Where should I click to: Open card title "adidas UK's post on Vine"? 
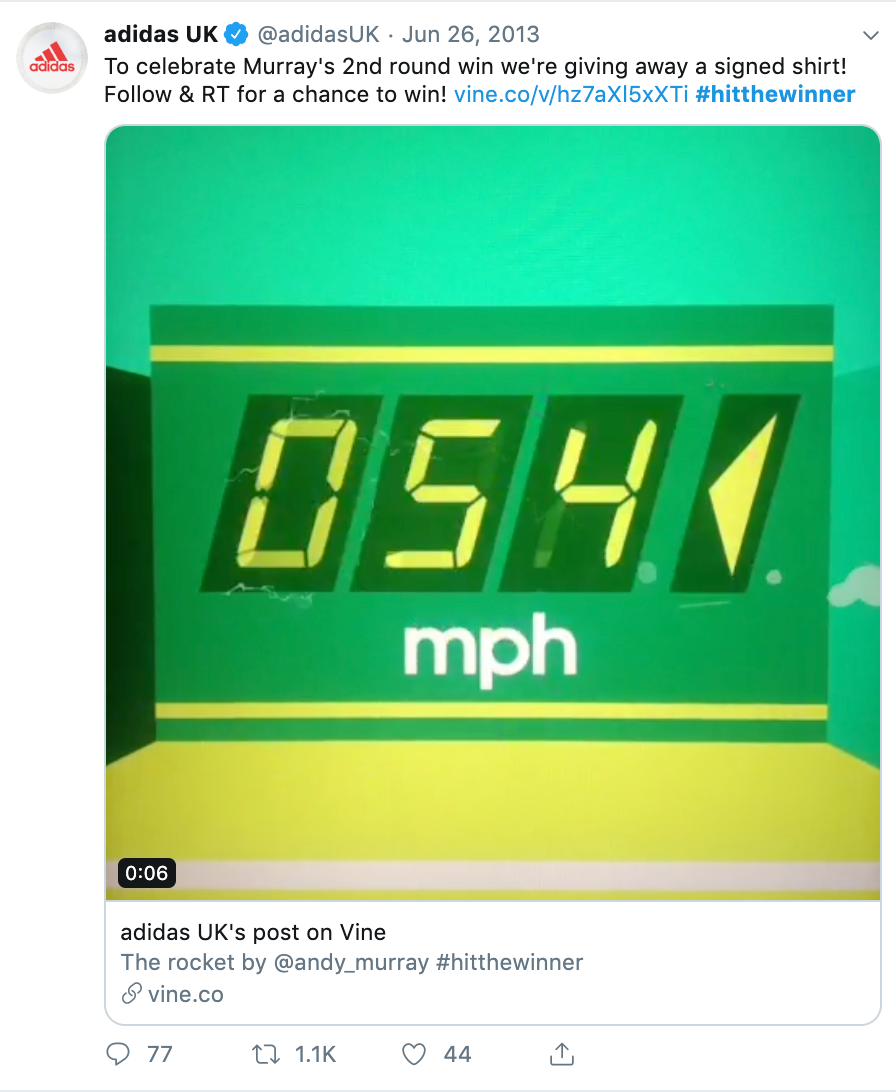(x=253, y=933)
